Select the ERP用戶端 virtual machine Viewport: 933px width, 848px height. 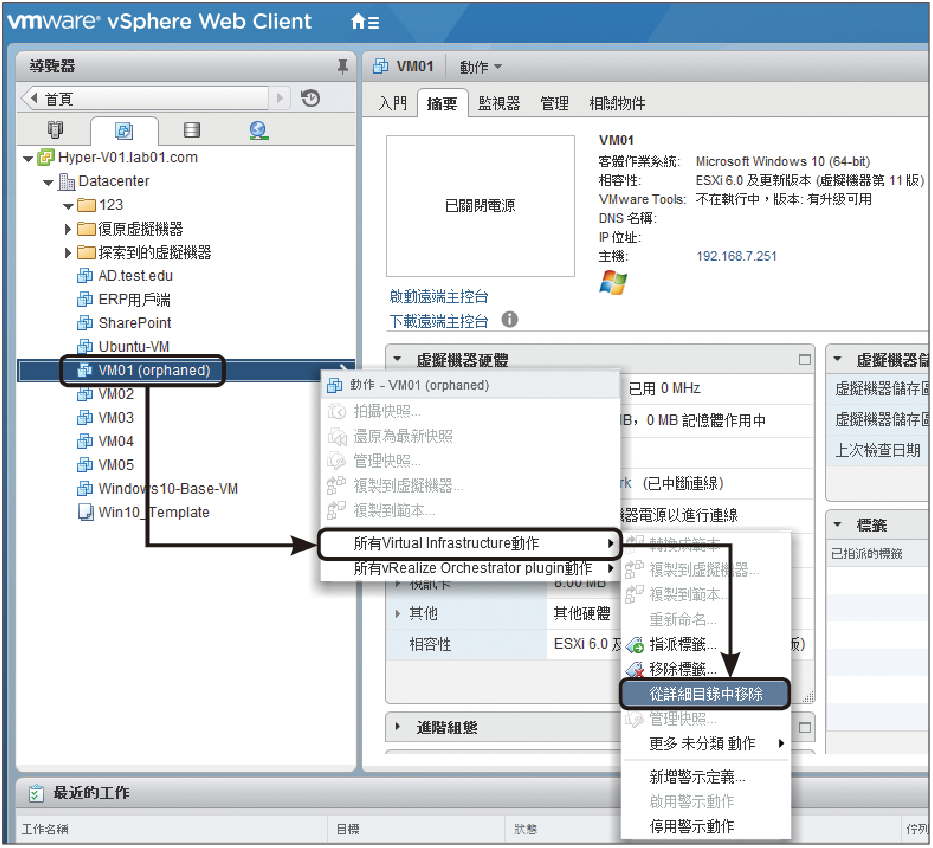coord(134,299)
